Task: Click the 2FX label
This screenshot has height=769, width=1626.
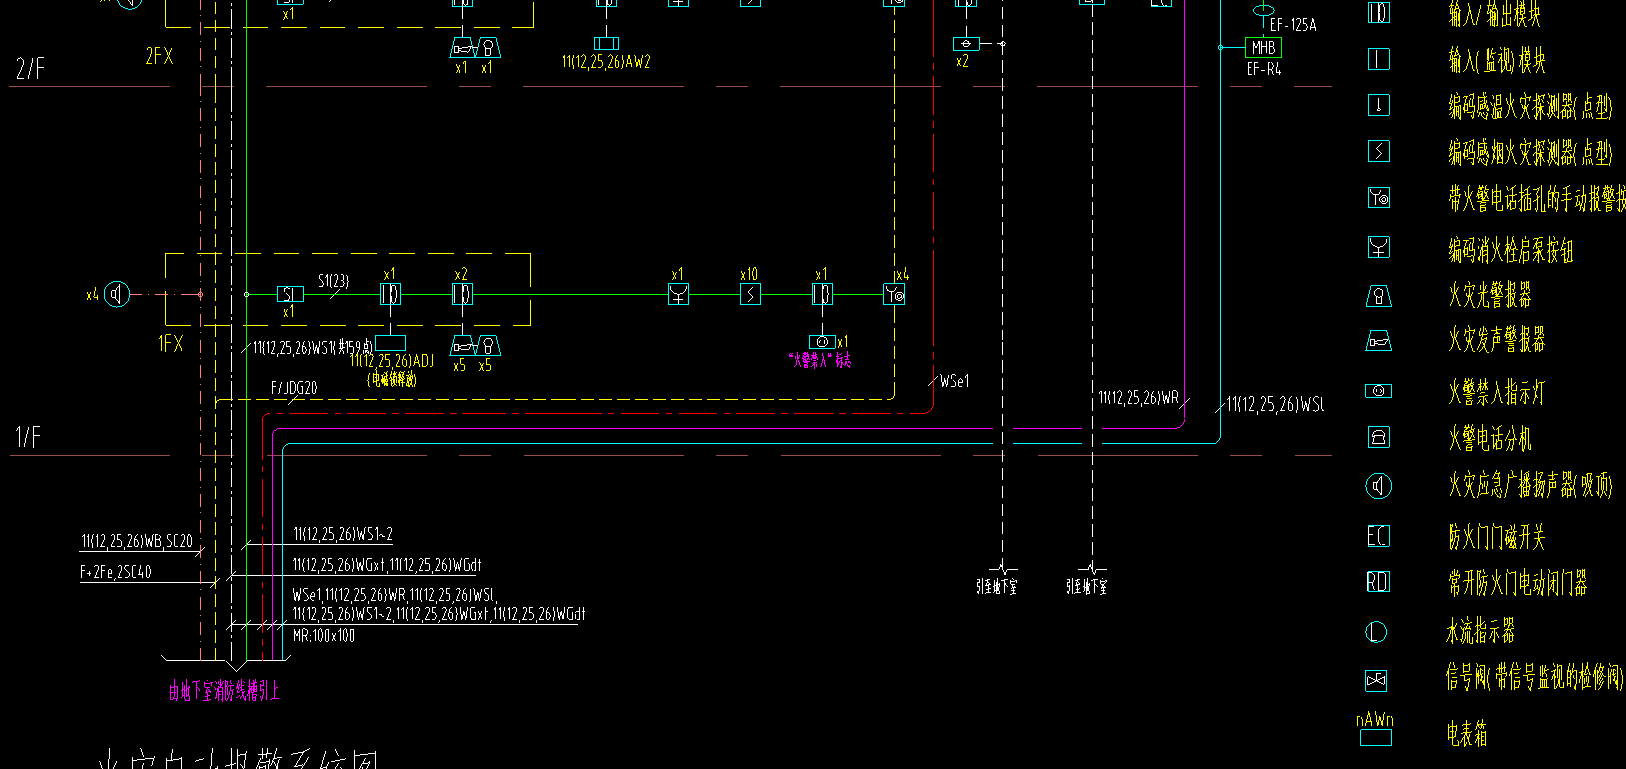Action: pos(159,57)
